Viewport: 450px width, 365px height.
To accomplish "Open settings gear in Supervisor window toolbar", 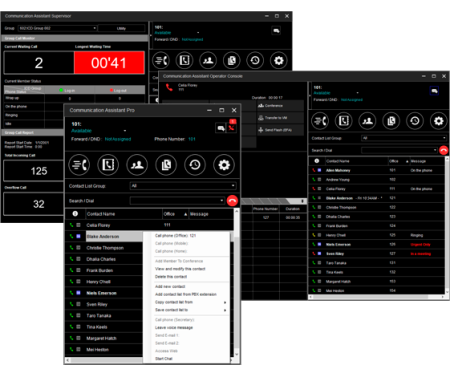I will click(x=279, y=60).
